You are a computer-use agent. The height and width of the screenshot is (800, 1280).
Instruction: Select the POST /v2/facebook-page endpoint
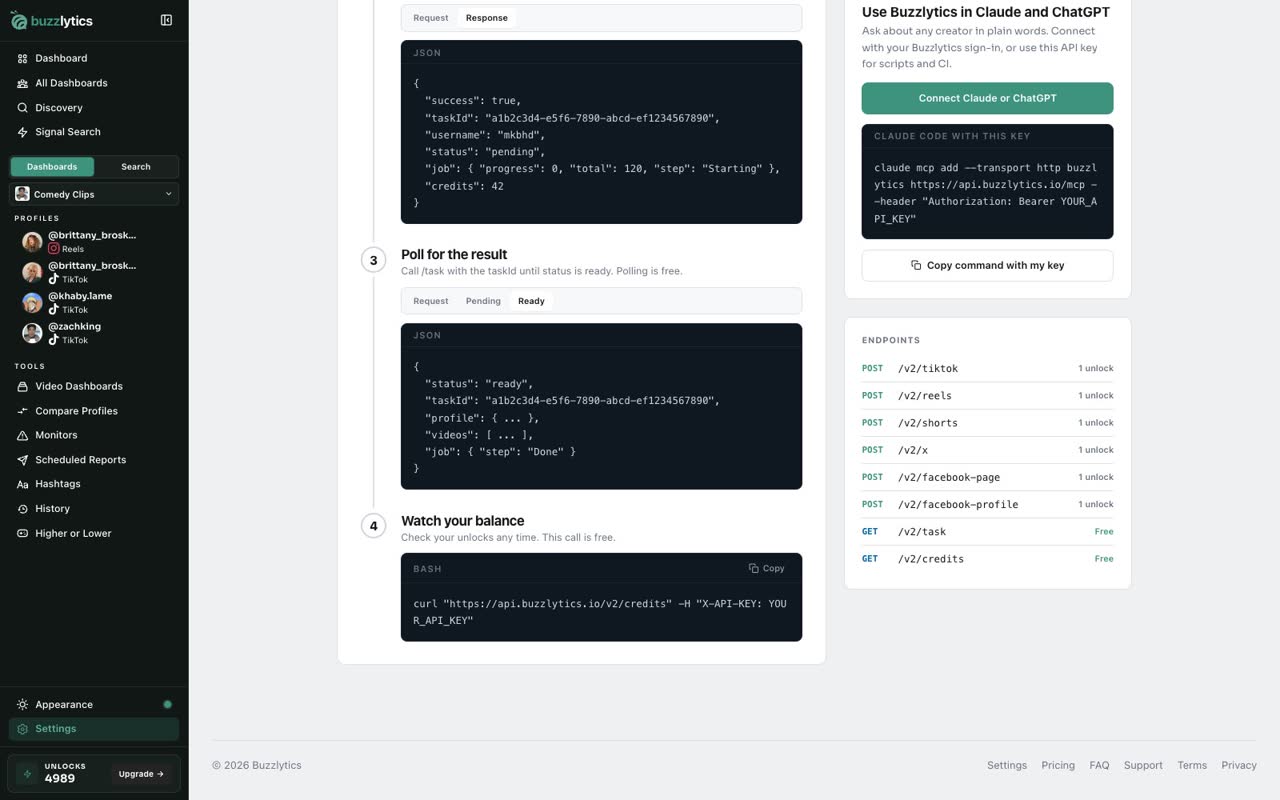coord(987,477)
